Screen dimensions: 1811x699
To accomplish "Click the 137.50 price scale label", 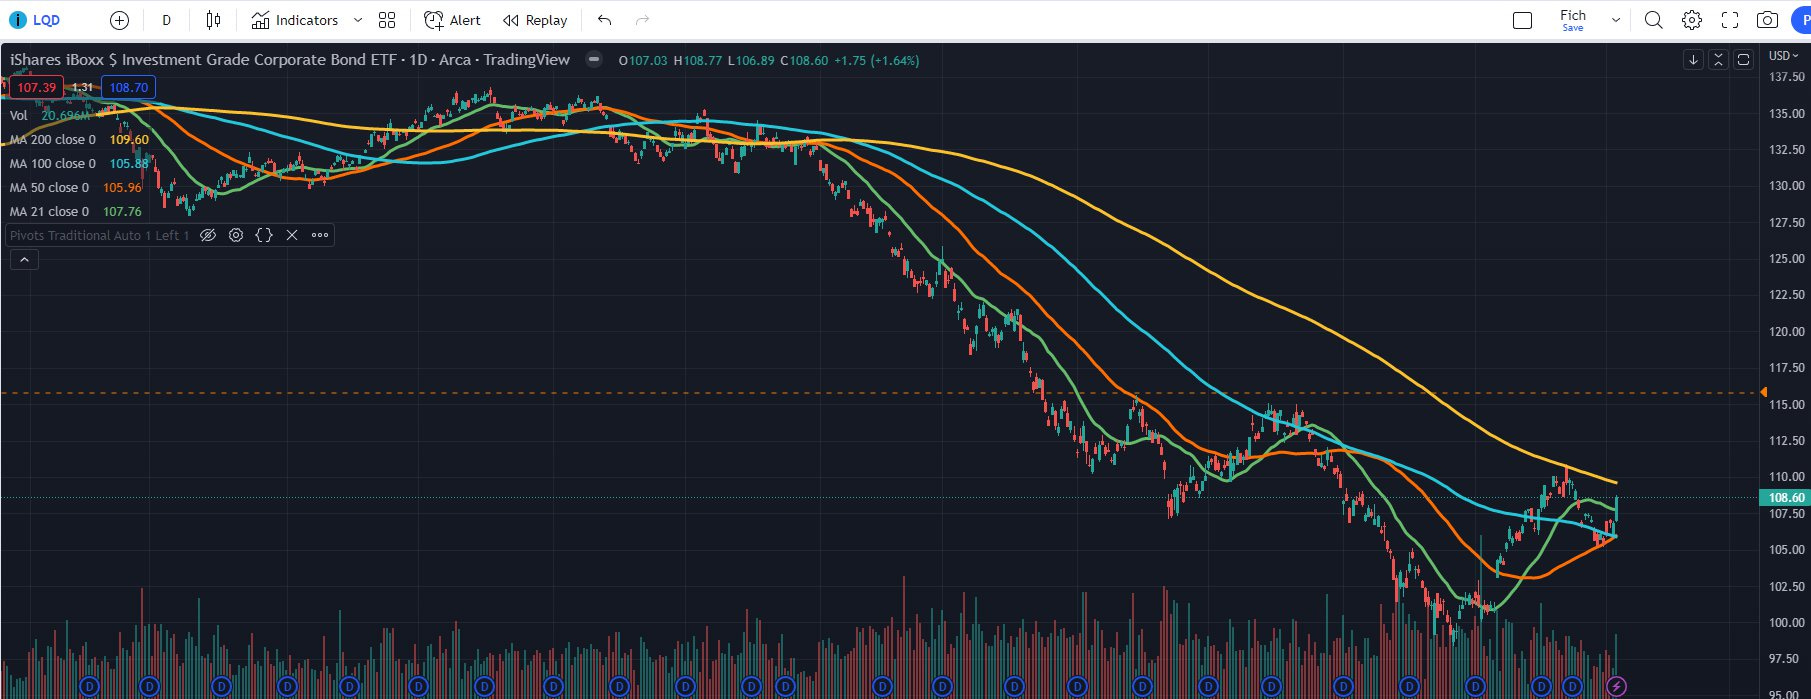I will point(1786,77).
